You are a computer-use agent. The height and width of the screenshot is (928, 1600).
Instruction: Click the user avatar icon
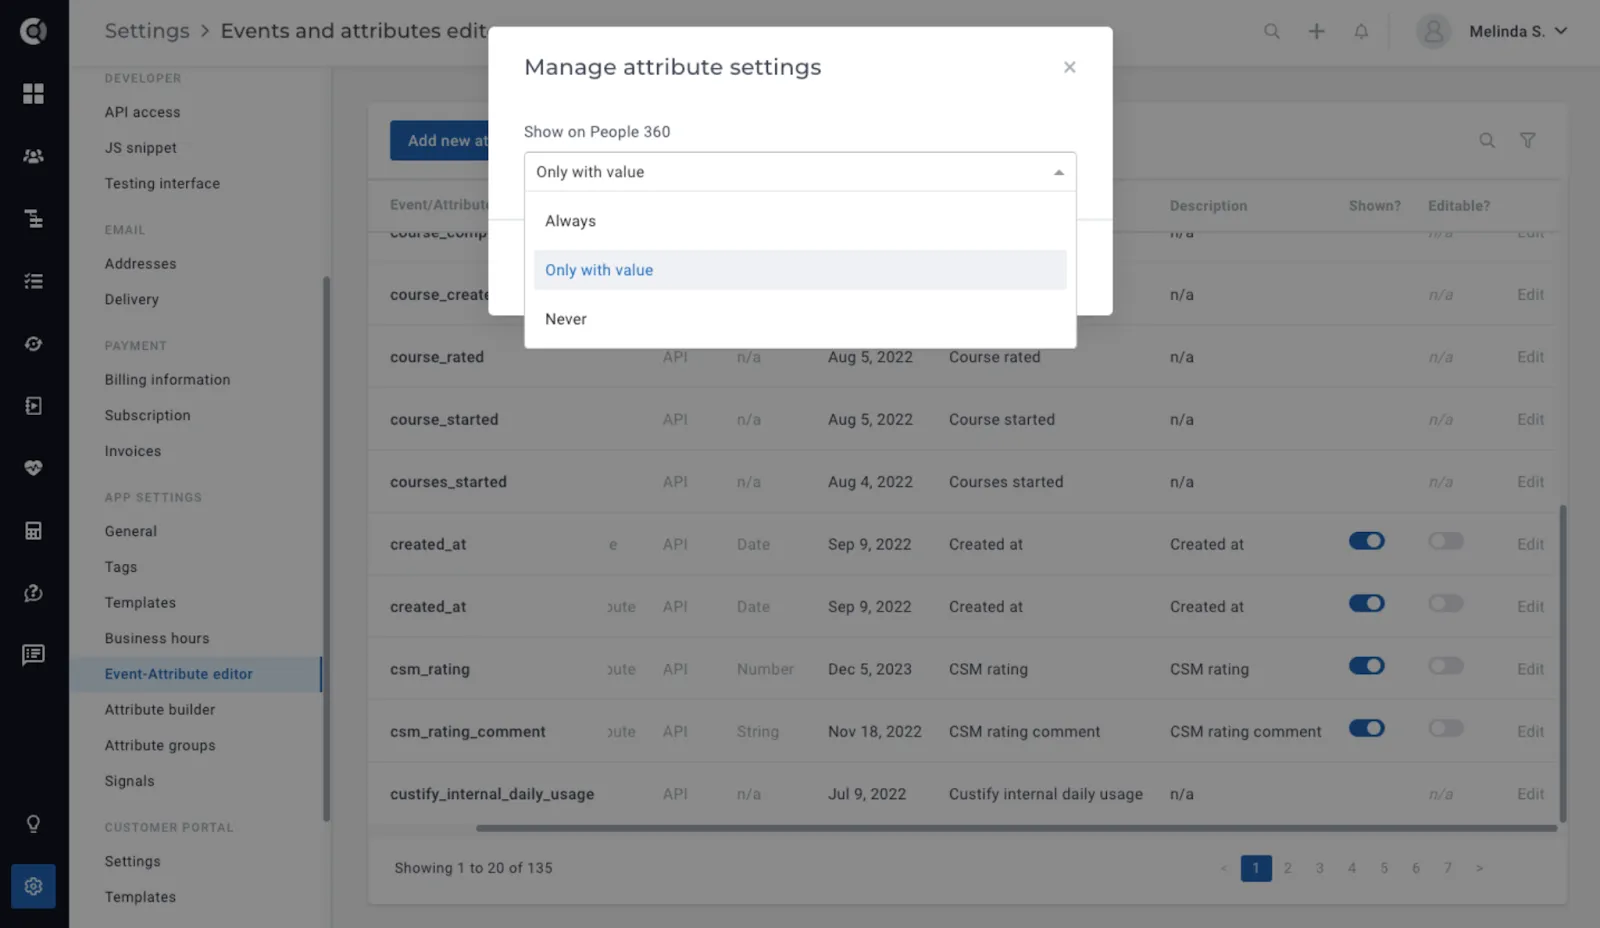point(1433,31)
